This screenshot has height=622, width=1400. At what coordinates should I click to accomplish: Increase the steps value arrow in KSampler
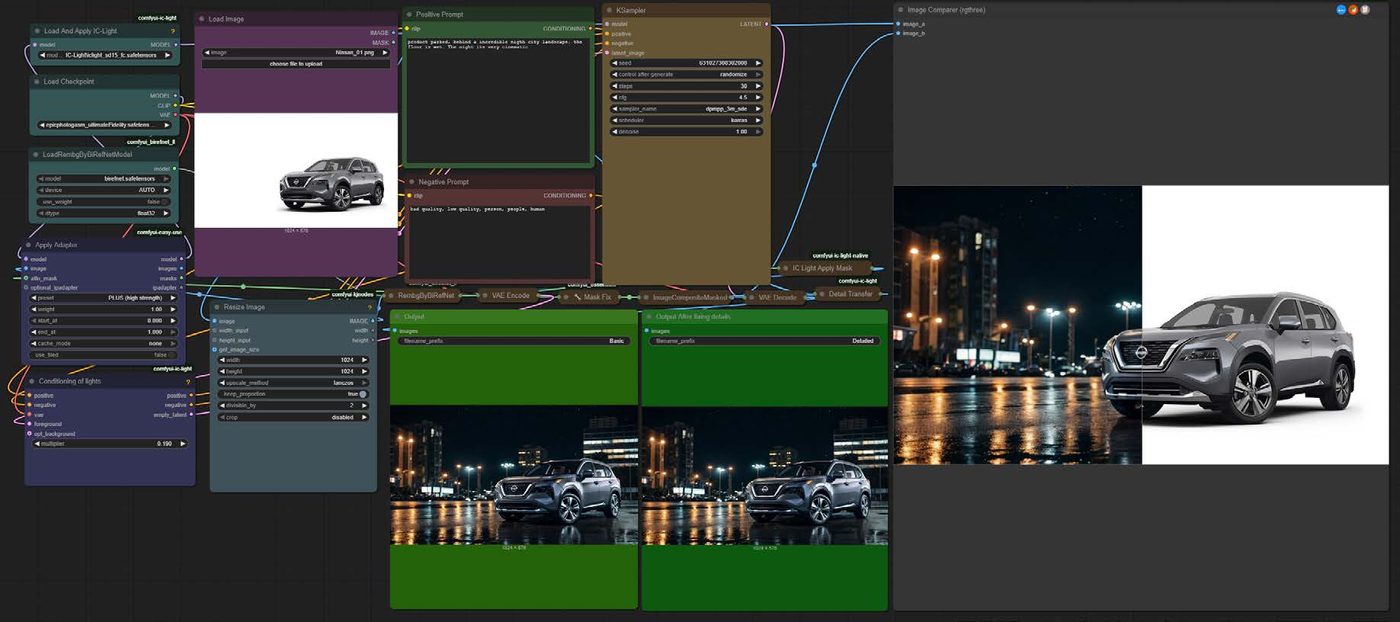[x=757, y=86]
